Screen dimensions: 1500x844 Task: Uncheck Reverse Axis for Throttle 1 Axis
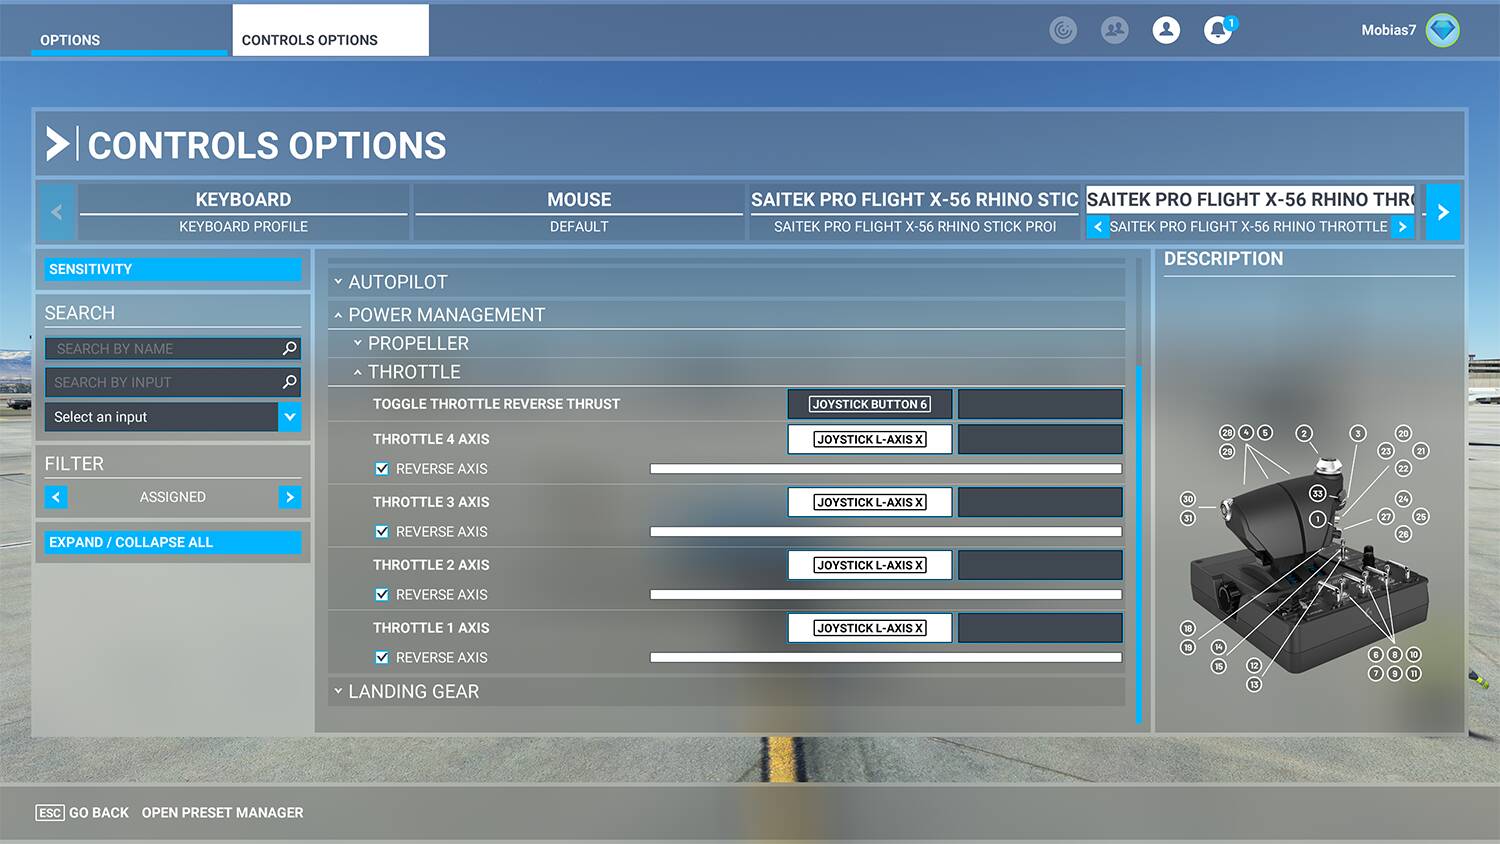382,658
